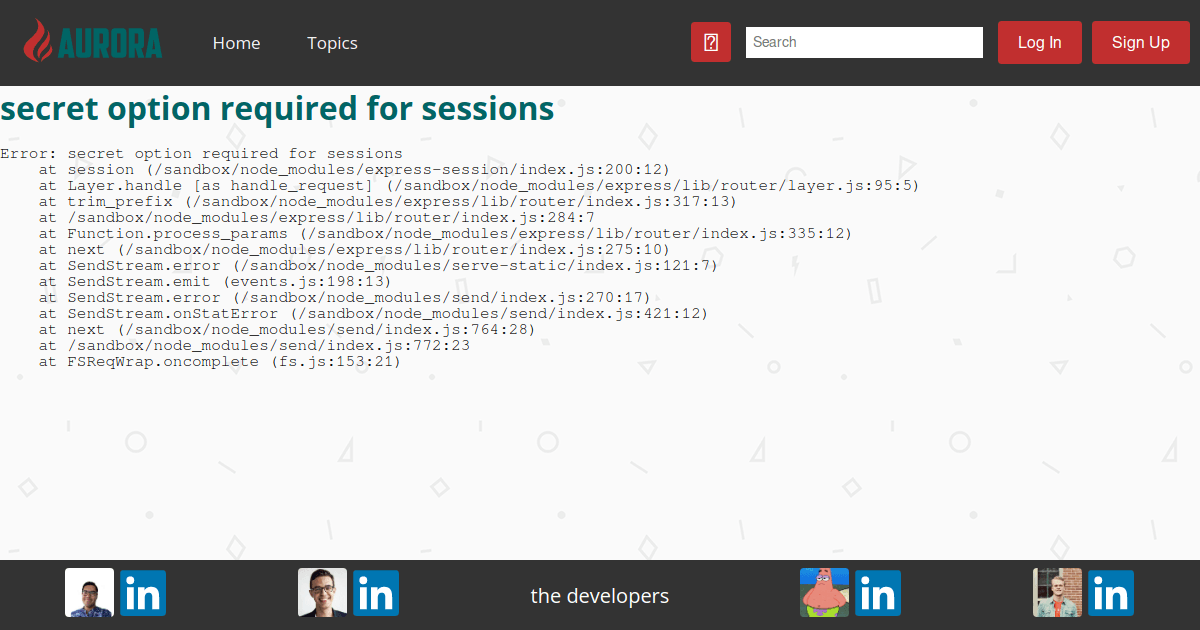
Task: Open LinkedIn icon beside developer wearing glasses
Action: point(376,593)
